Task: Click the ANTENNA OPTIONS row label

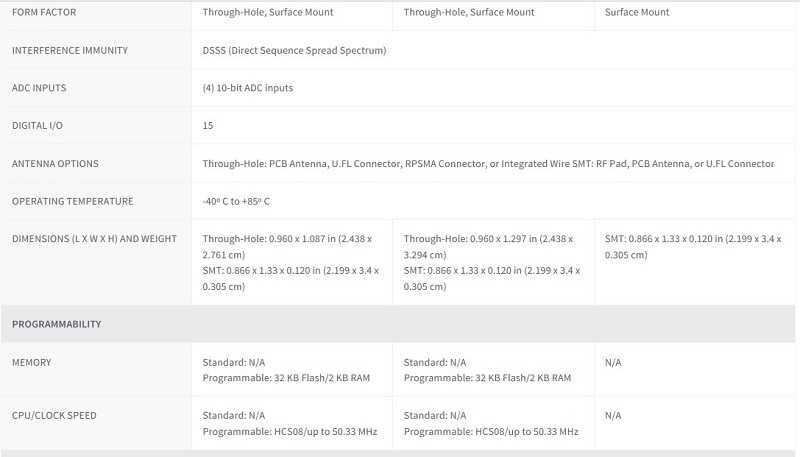Action: [x=55, y=163]
